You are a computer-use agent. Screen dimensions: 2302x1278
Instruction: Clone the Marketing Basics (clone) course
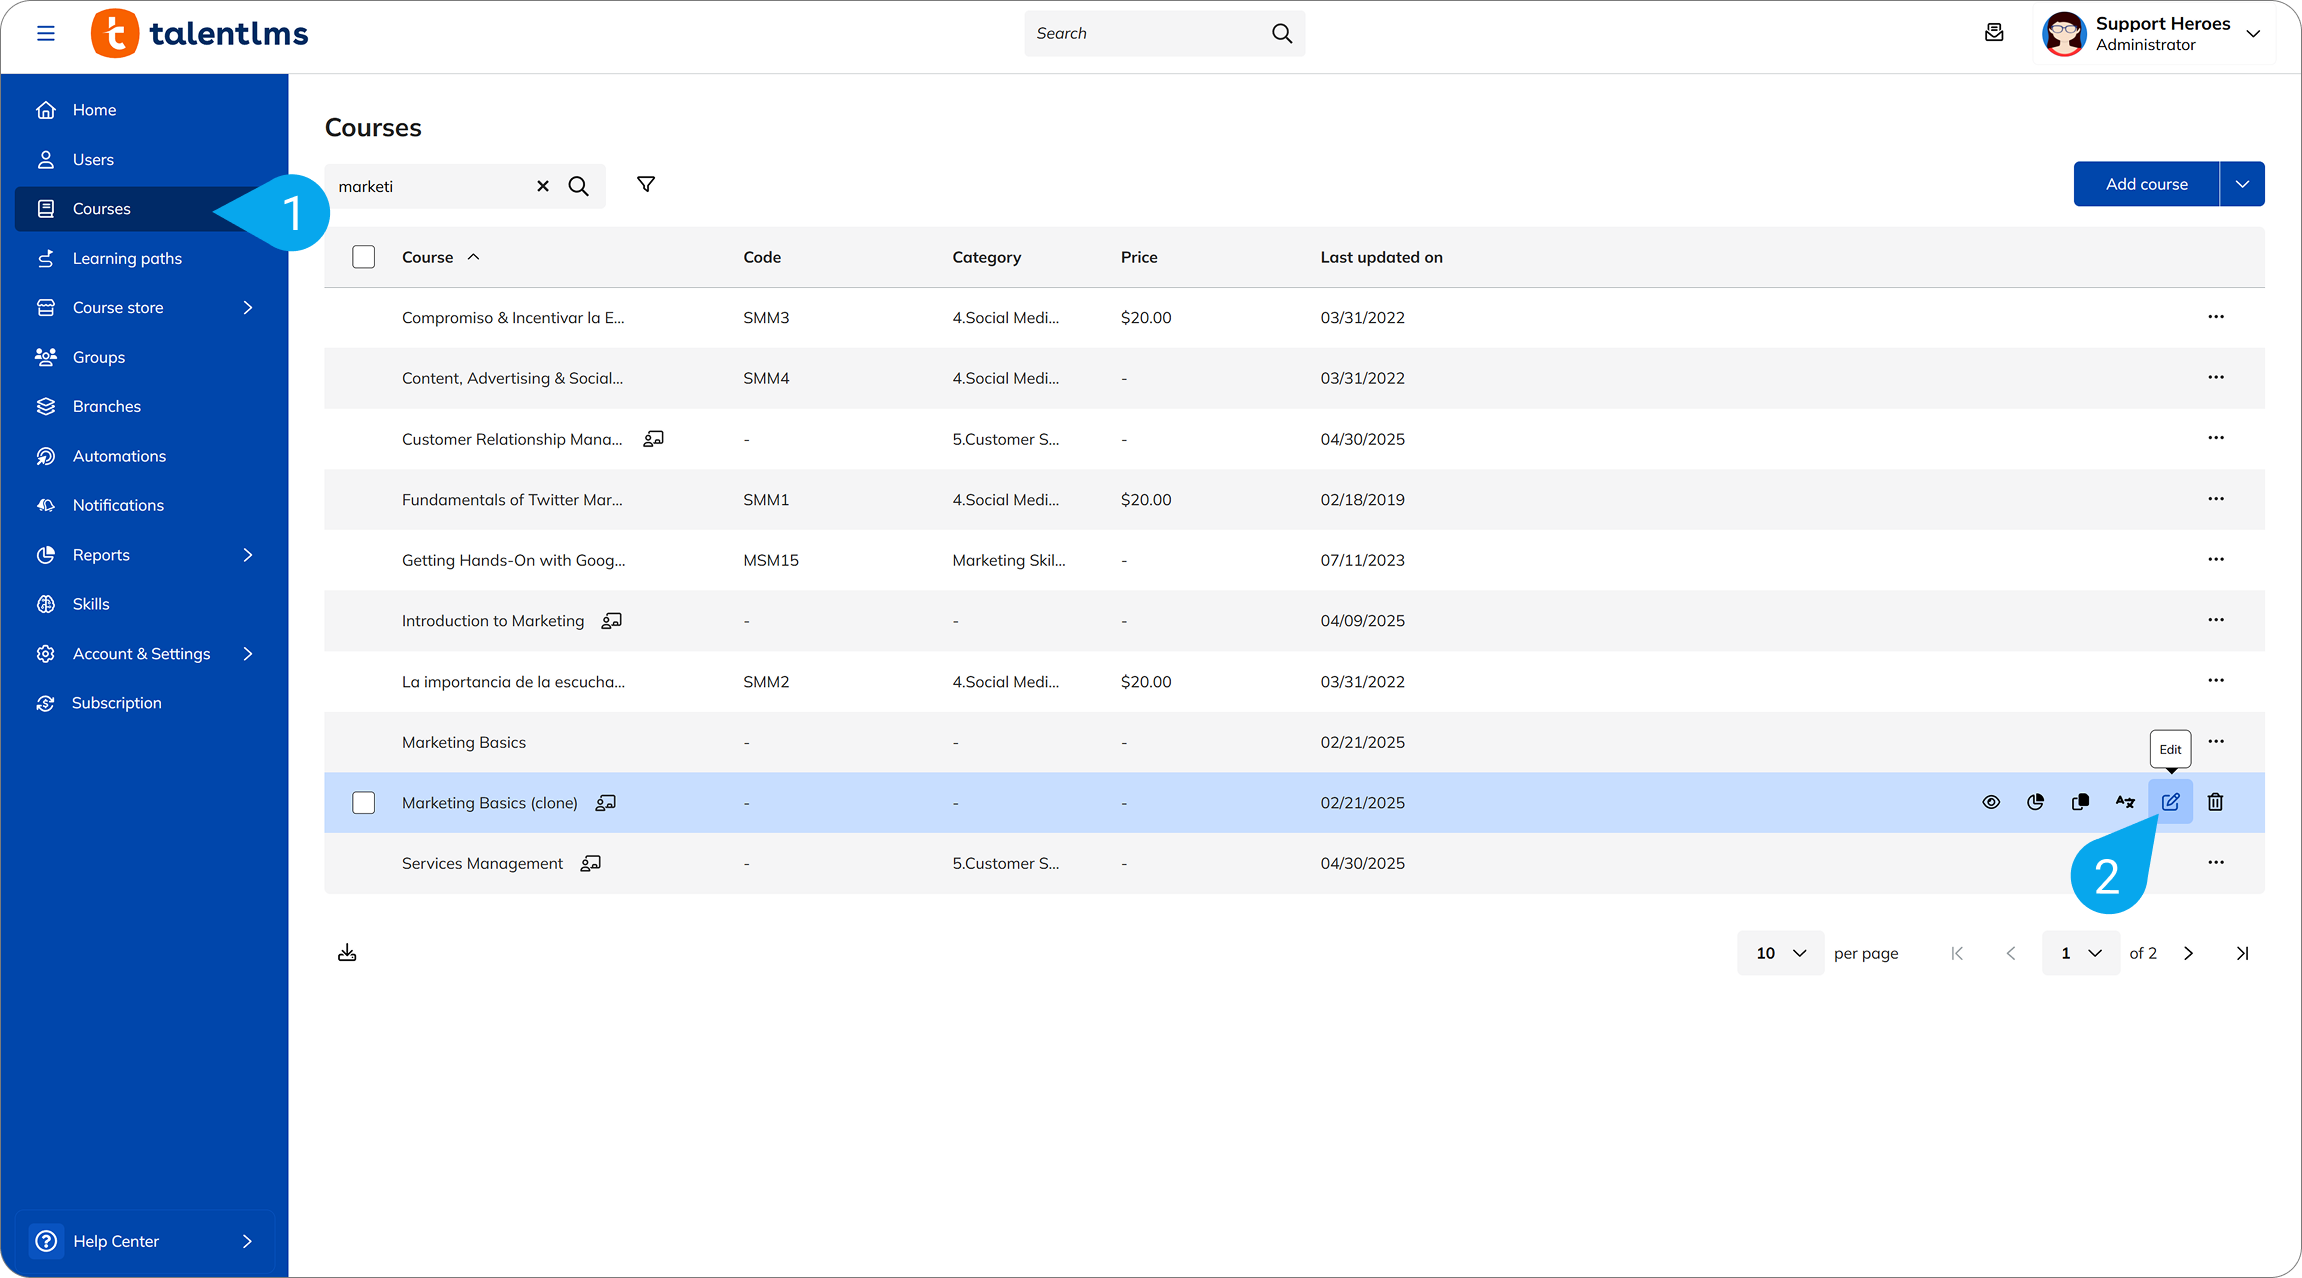coord(2080,802)
